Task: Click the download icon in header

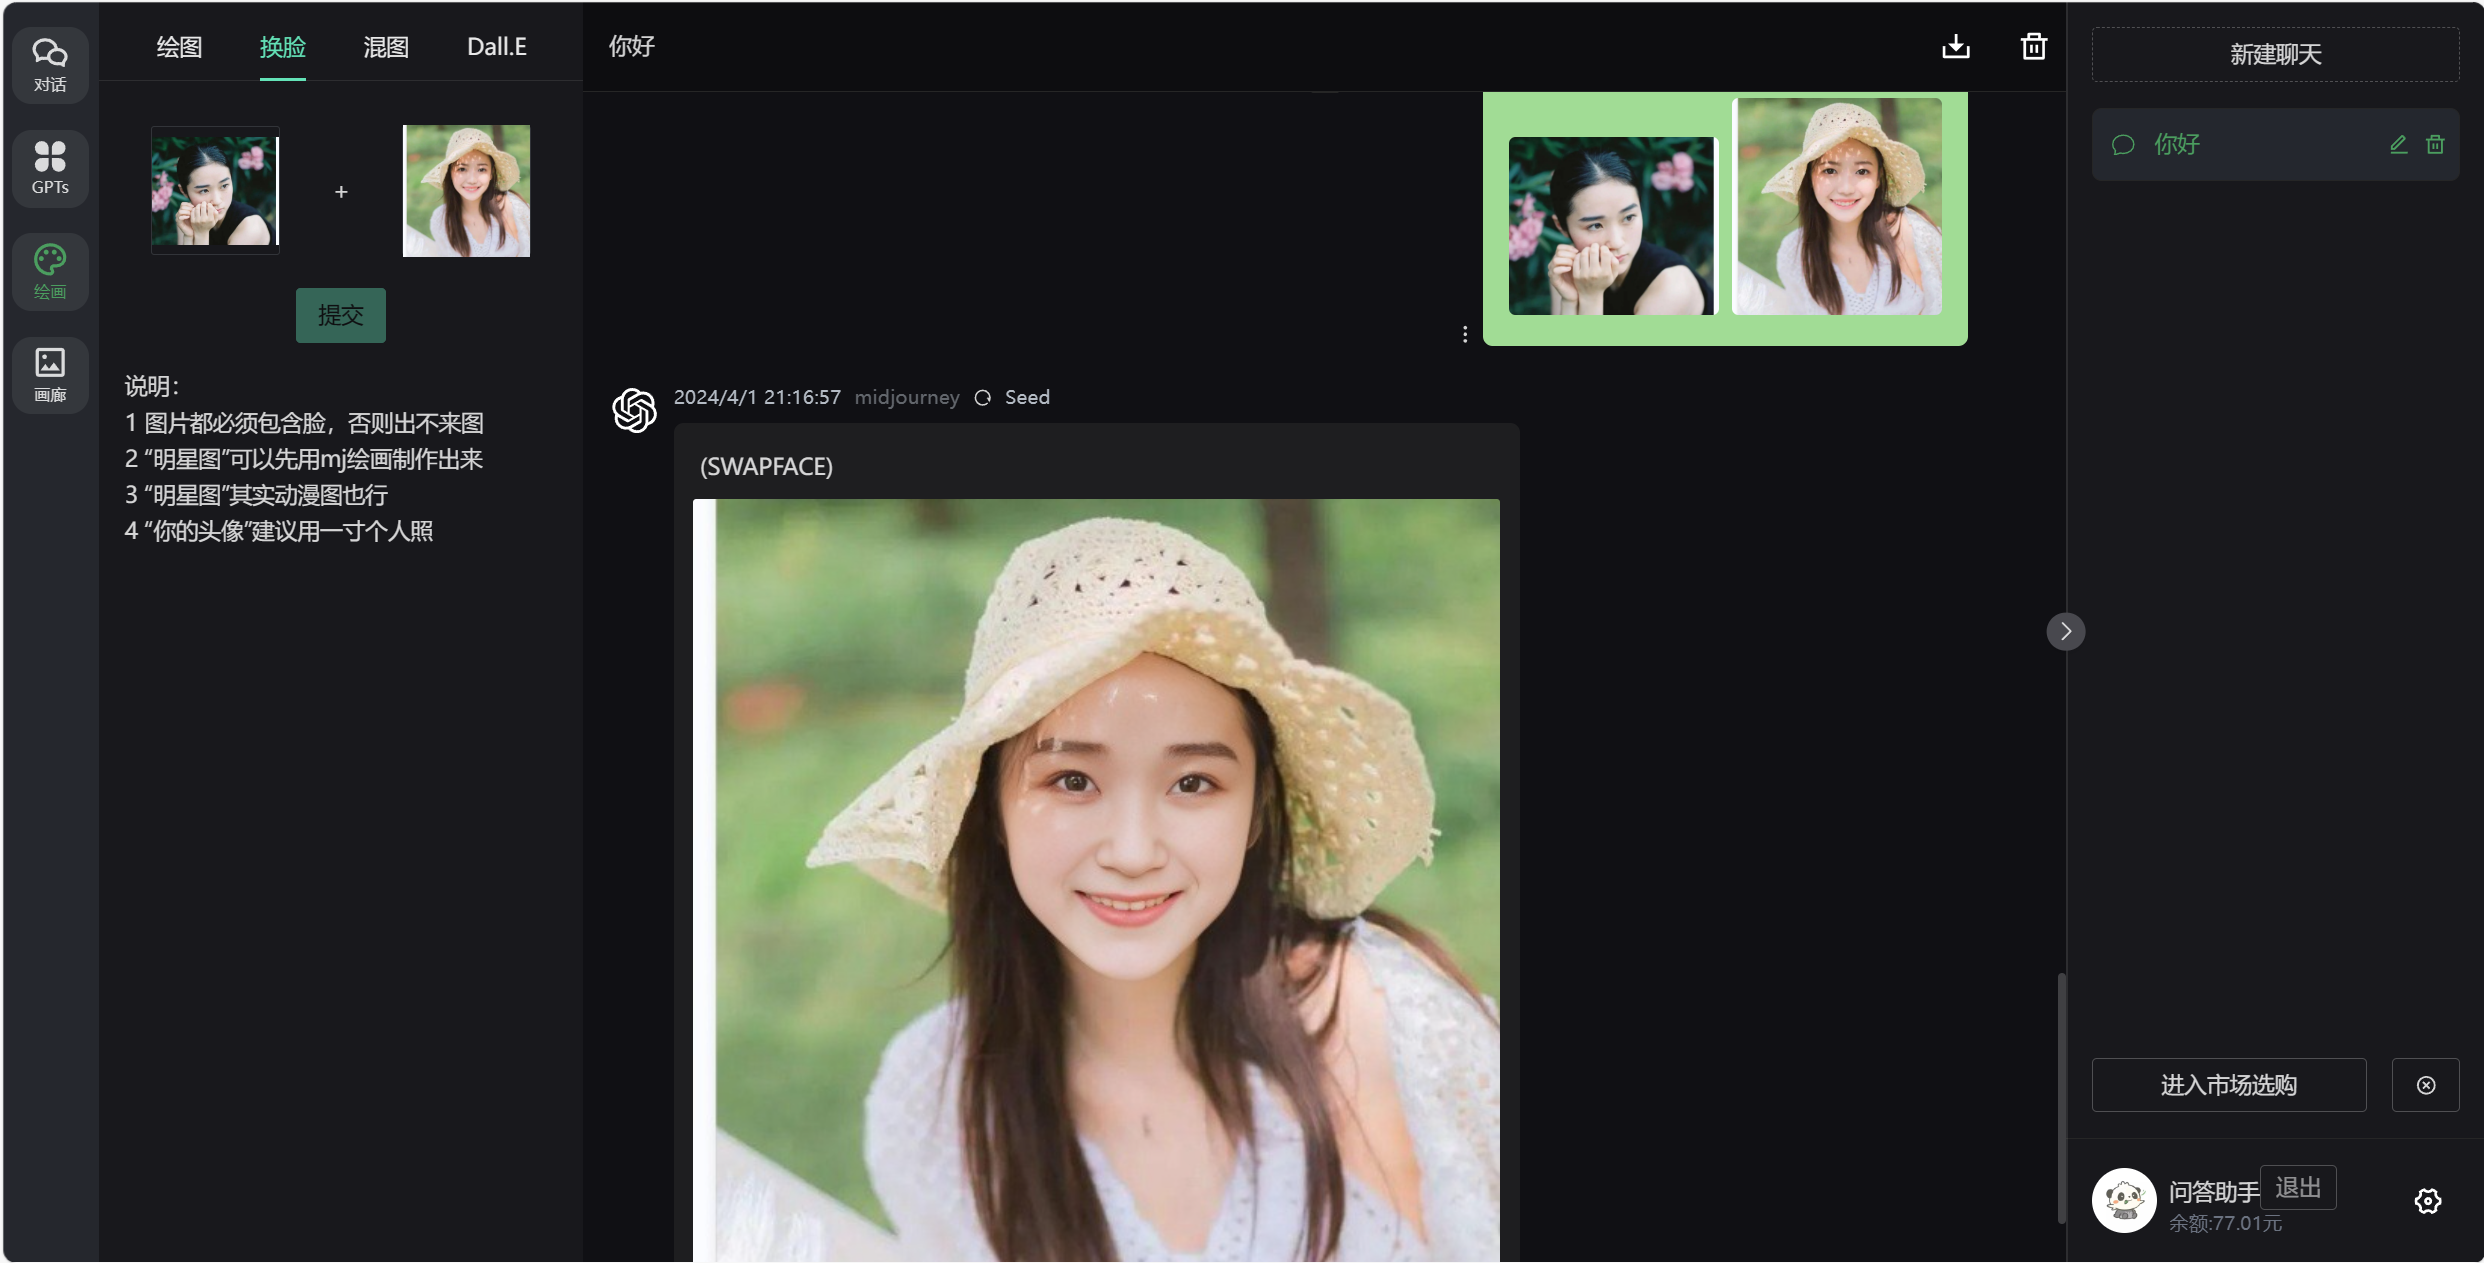Action: point(1955,47)
